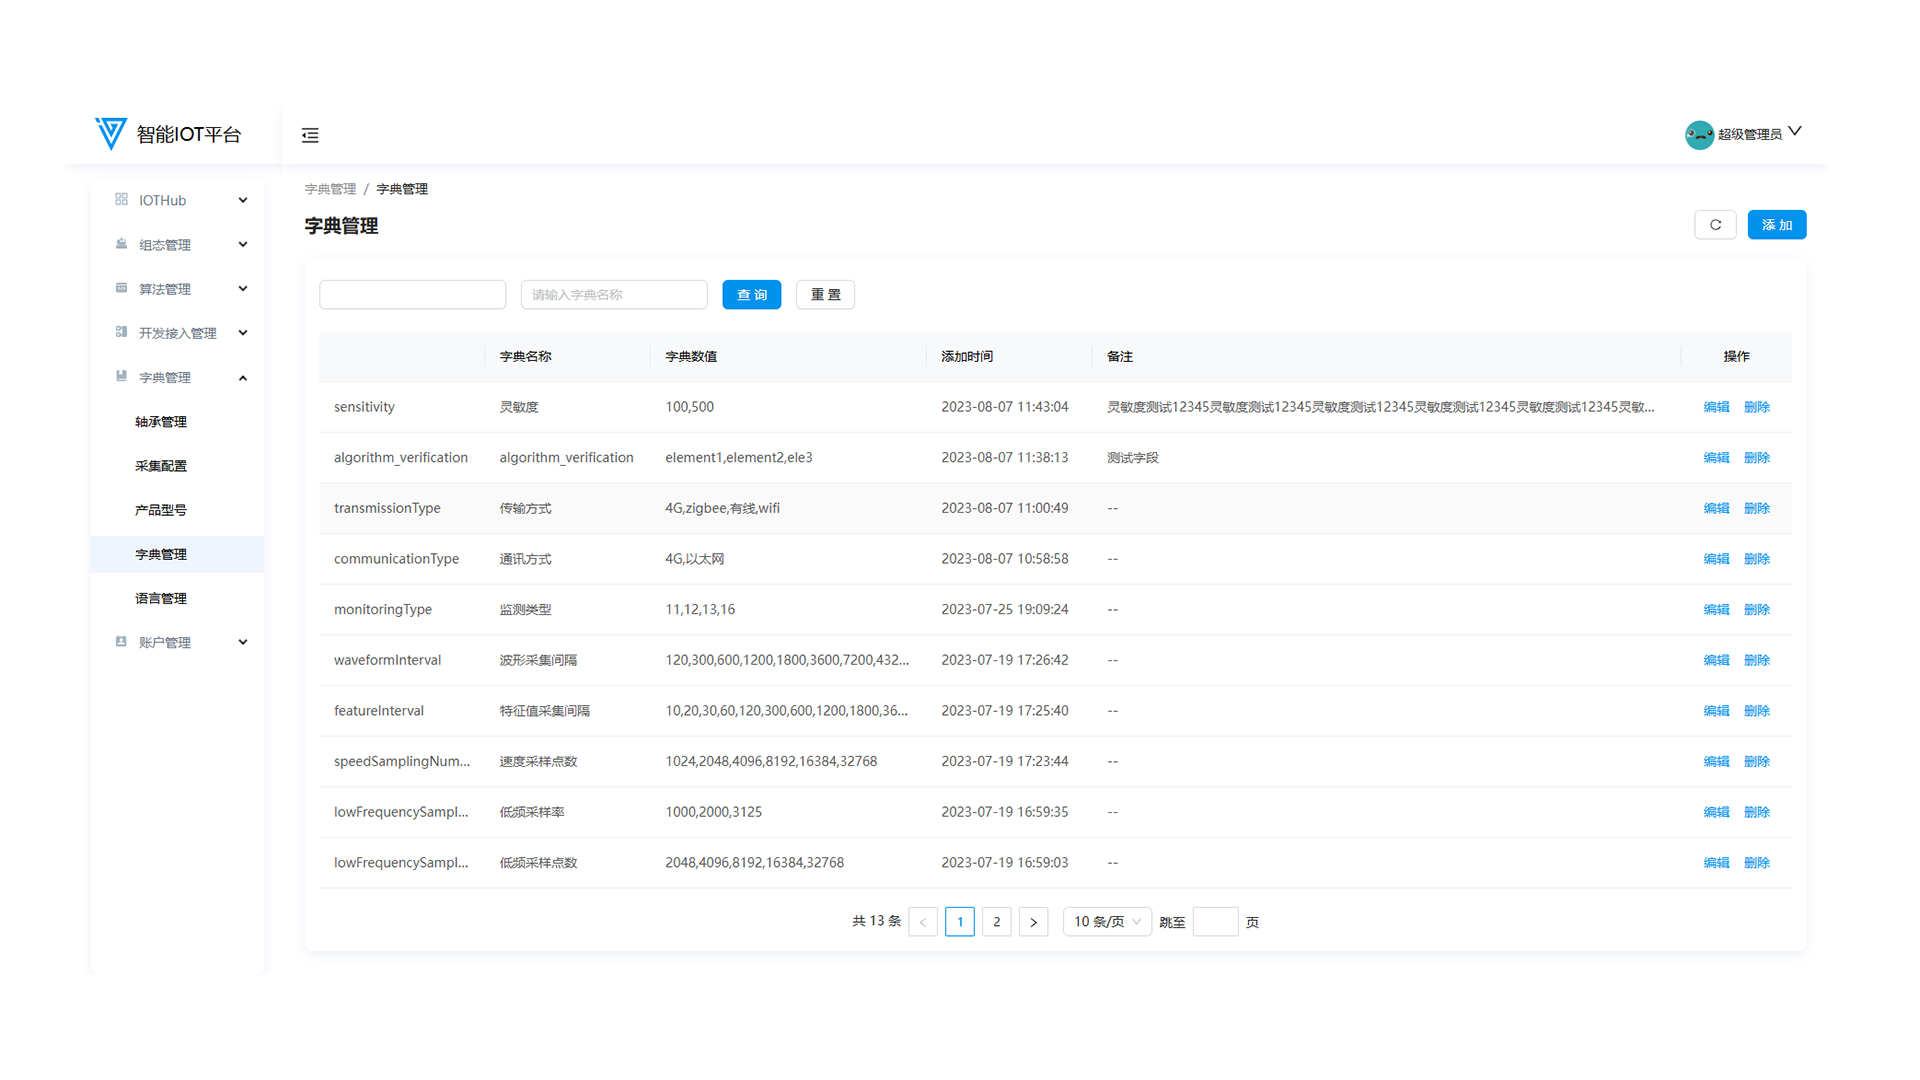1920x1080 pixels.
Task: Collapse the 字典管理 menu chevron
Action: 242,378
